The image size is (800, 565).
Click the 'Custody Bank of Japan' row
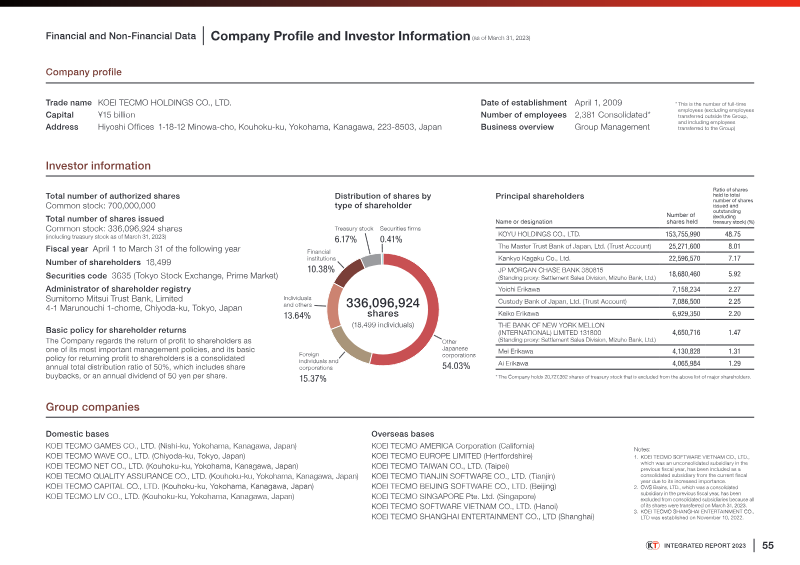pyautogui.click(x=624, y=302)
